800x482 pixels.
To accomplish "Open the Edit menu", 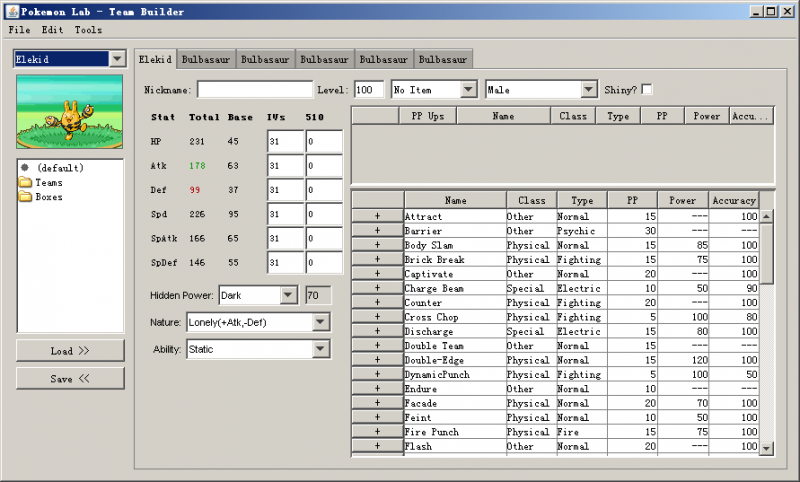I will click(x=53, y=30).
